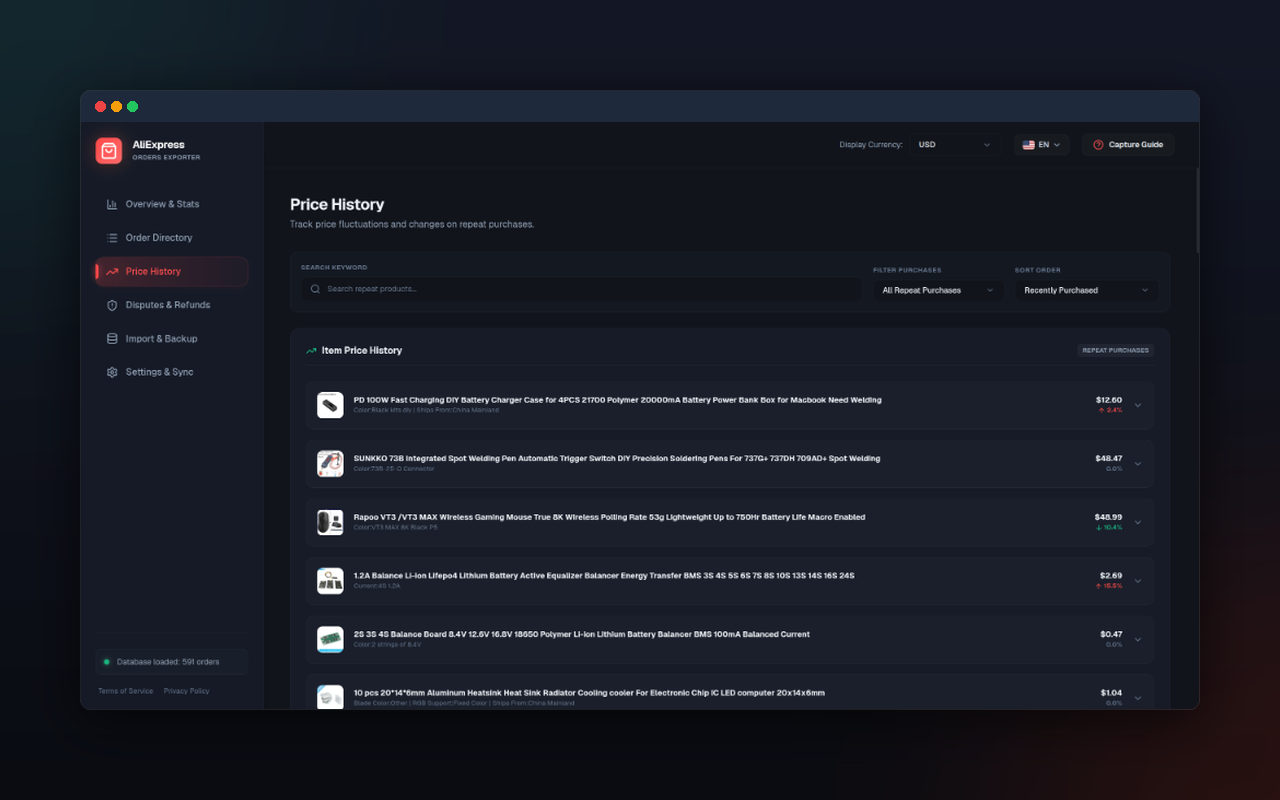Click the US flag language icon
Viewport: 1280px width, 800px height.
click(x=1028, y=145)
